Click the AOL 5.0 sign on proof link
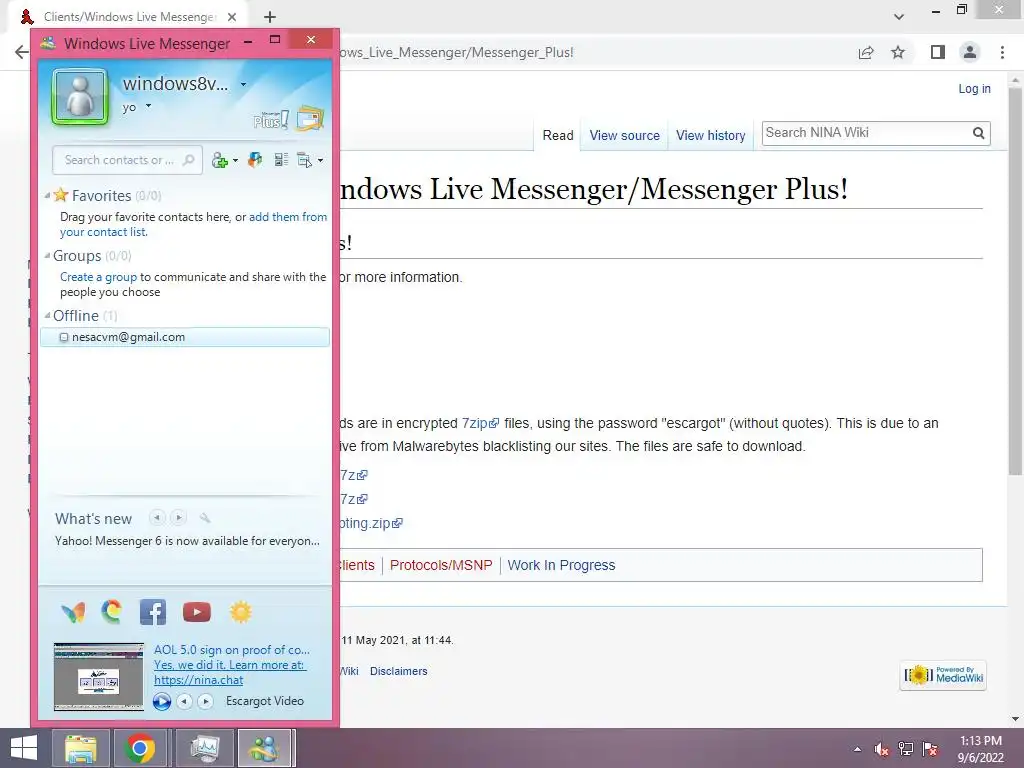Viewport: 1024px width, 768px height. coord(232,650)
